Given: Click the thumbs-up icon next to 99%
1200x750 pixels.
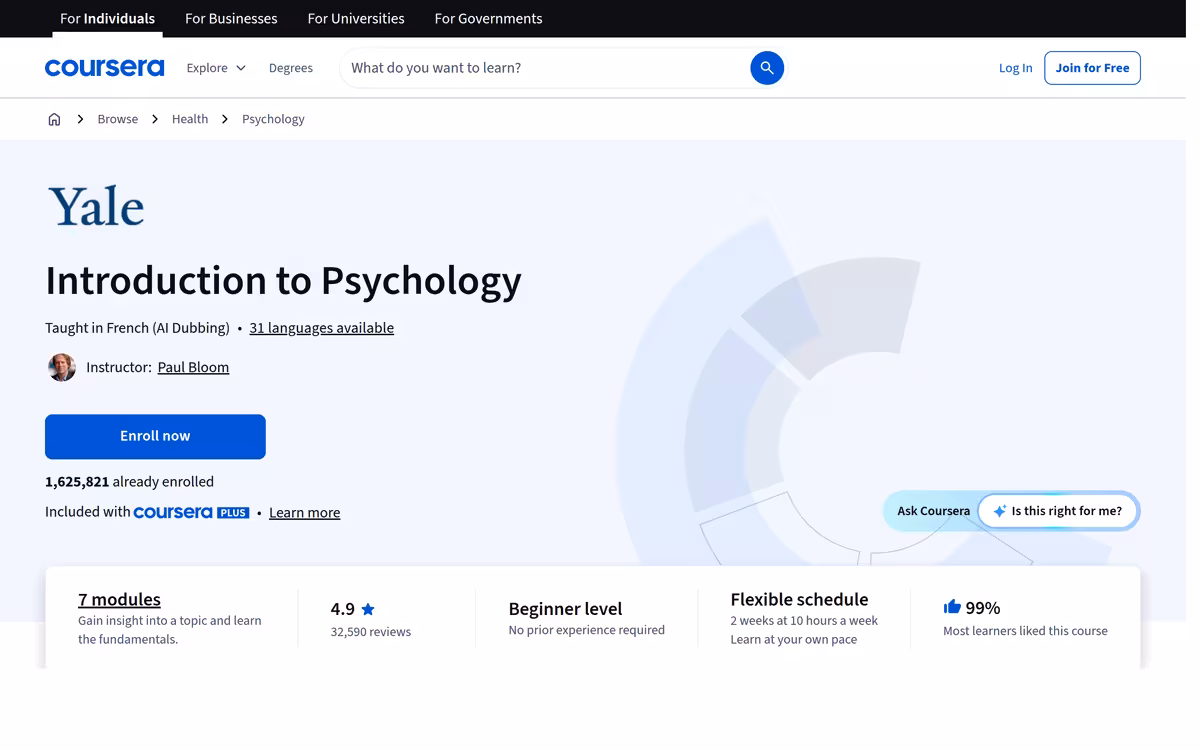Looking at the screenshot, I should (x=952, y=607).
